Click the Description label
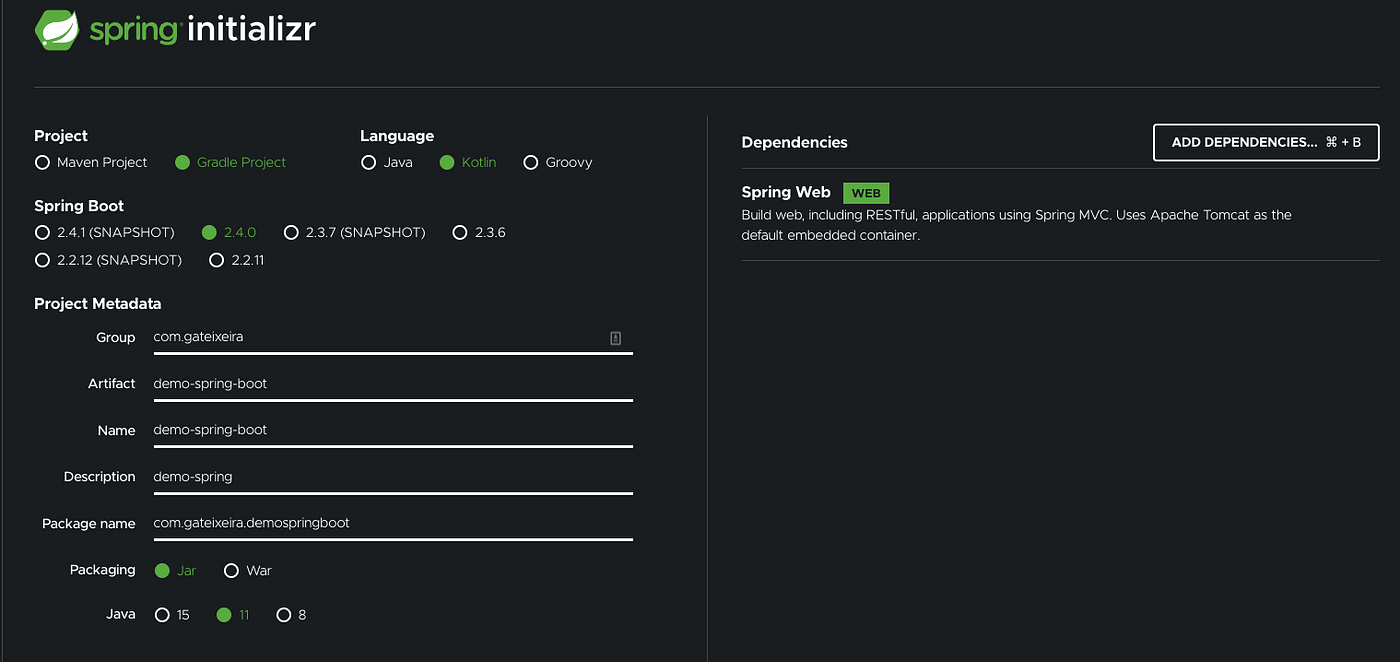This screenshot has width=1400, height=662. tap(99, 477)
